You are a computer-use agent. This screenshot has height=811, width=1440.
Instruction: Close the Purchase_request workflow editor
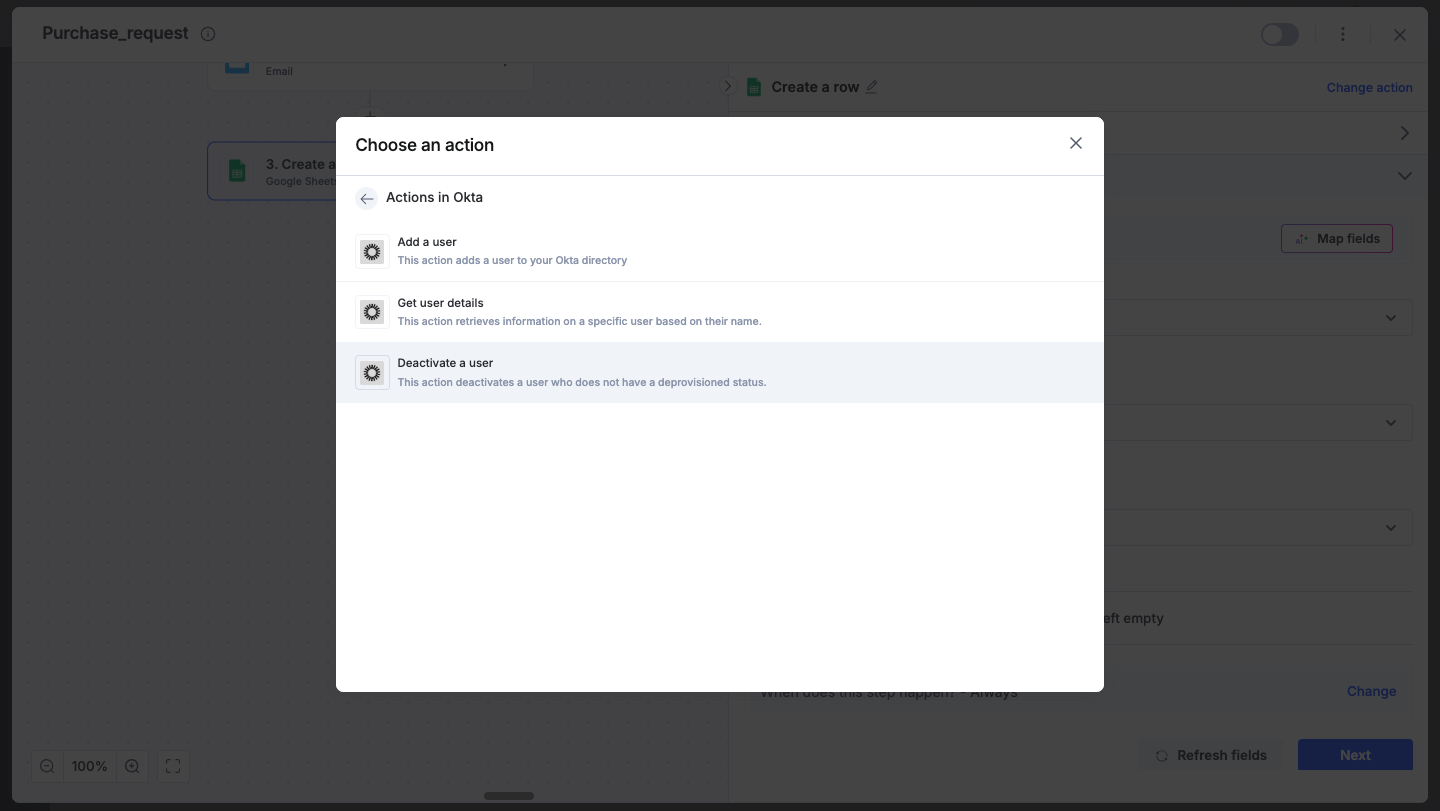pyautogui.click(x=1400, y=35)
